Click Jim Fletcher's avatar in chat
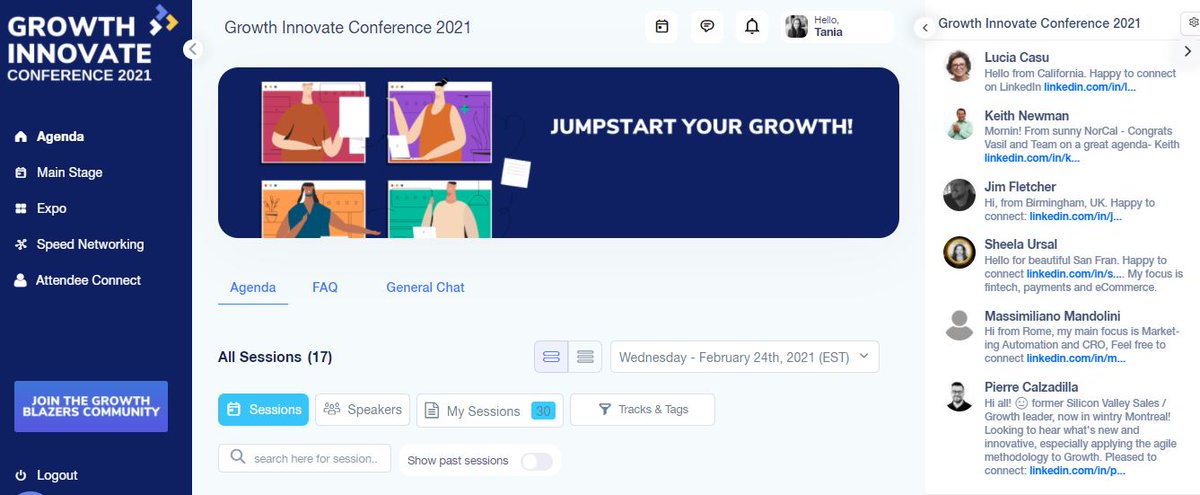This screenshot has height=495, width=1200. click(x=959, y=194)
